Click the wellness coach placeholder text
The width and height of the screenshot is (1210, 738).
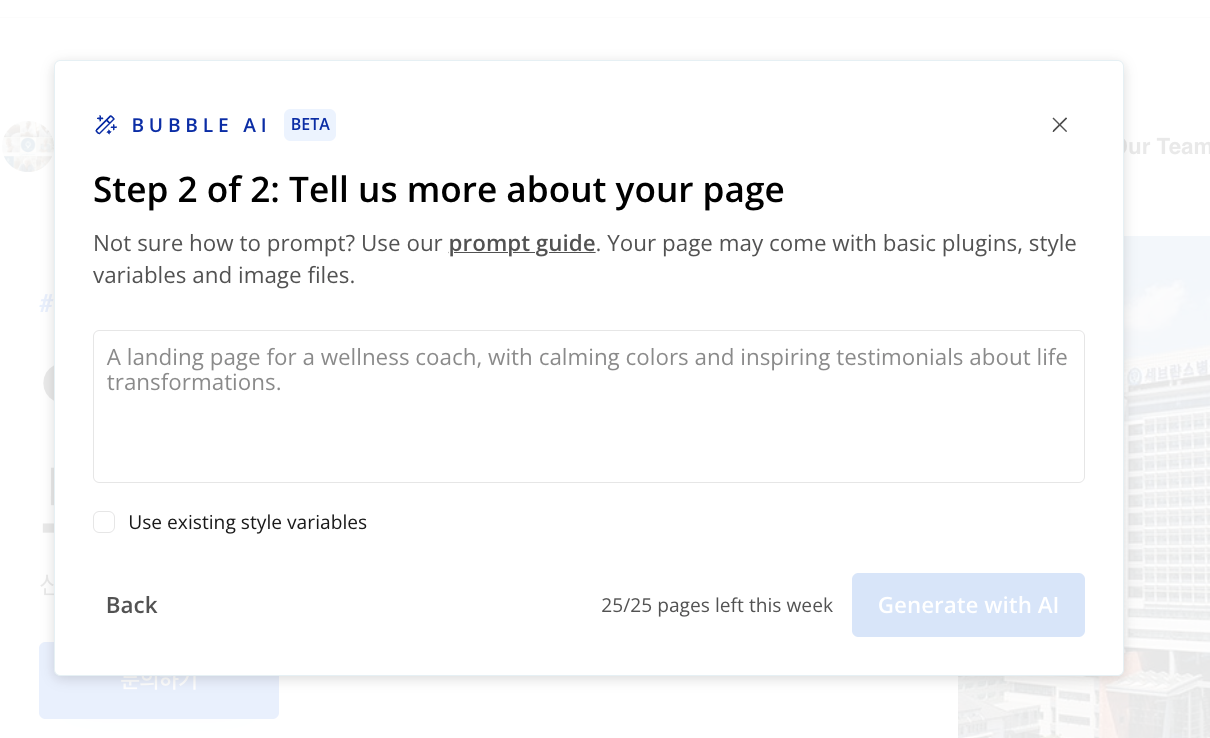(x=587, y=369)
